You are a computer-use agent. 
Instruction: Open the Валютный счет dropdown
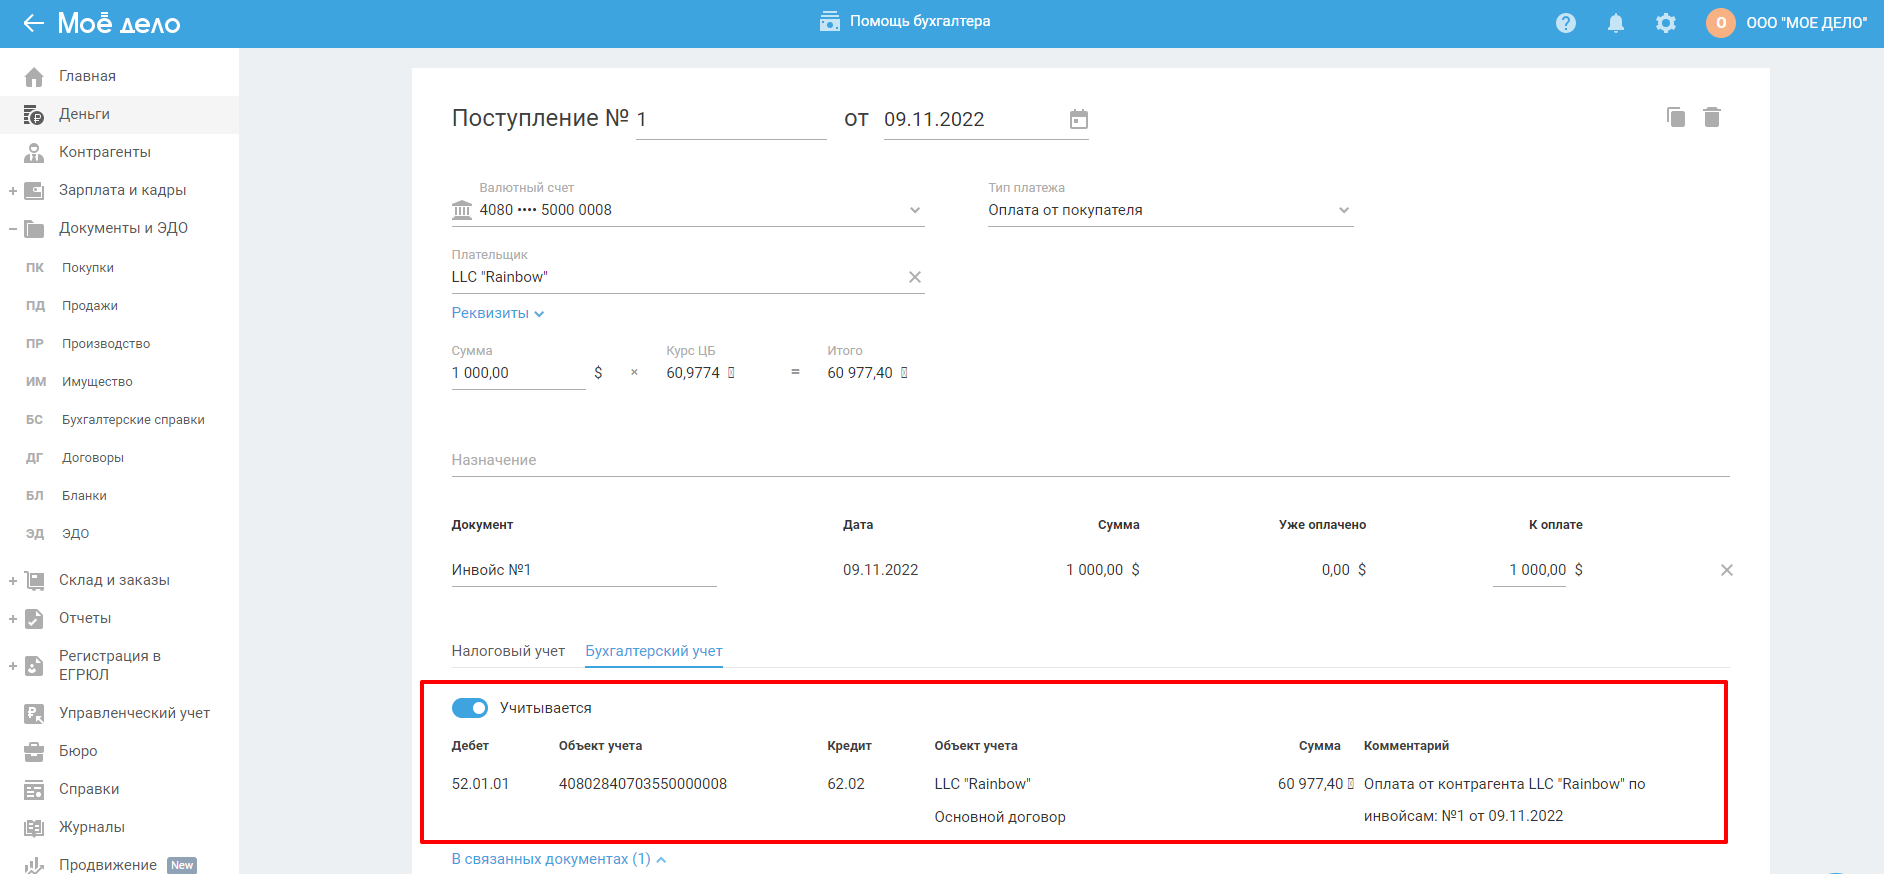(x=914, y=210)
